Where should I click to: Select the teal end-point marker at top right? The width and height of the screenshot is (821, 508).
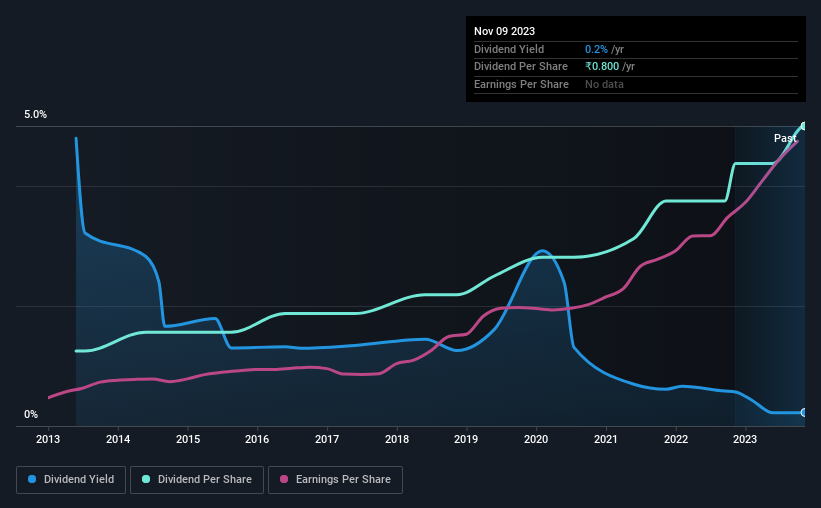804,126
